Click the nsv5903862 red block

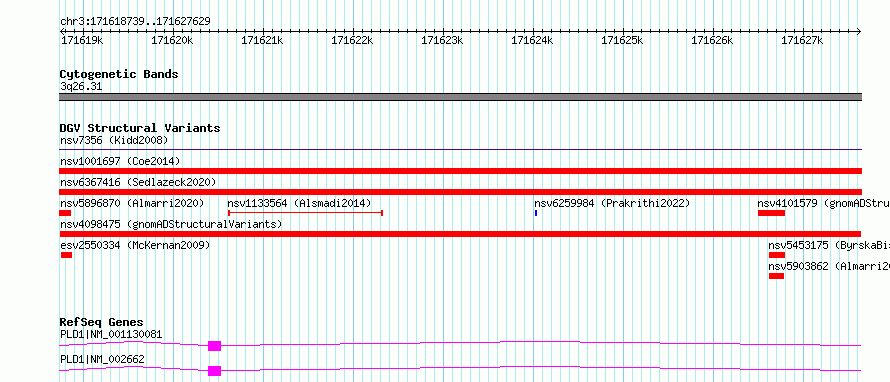776,276
